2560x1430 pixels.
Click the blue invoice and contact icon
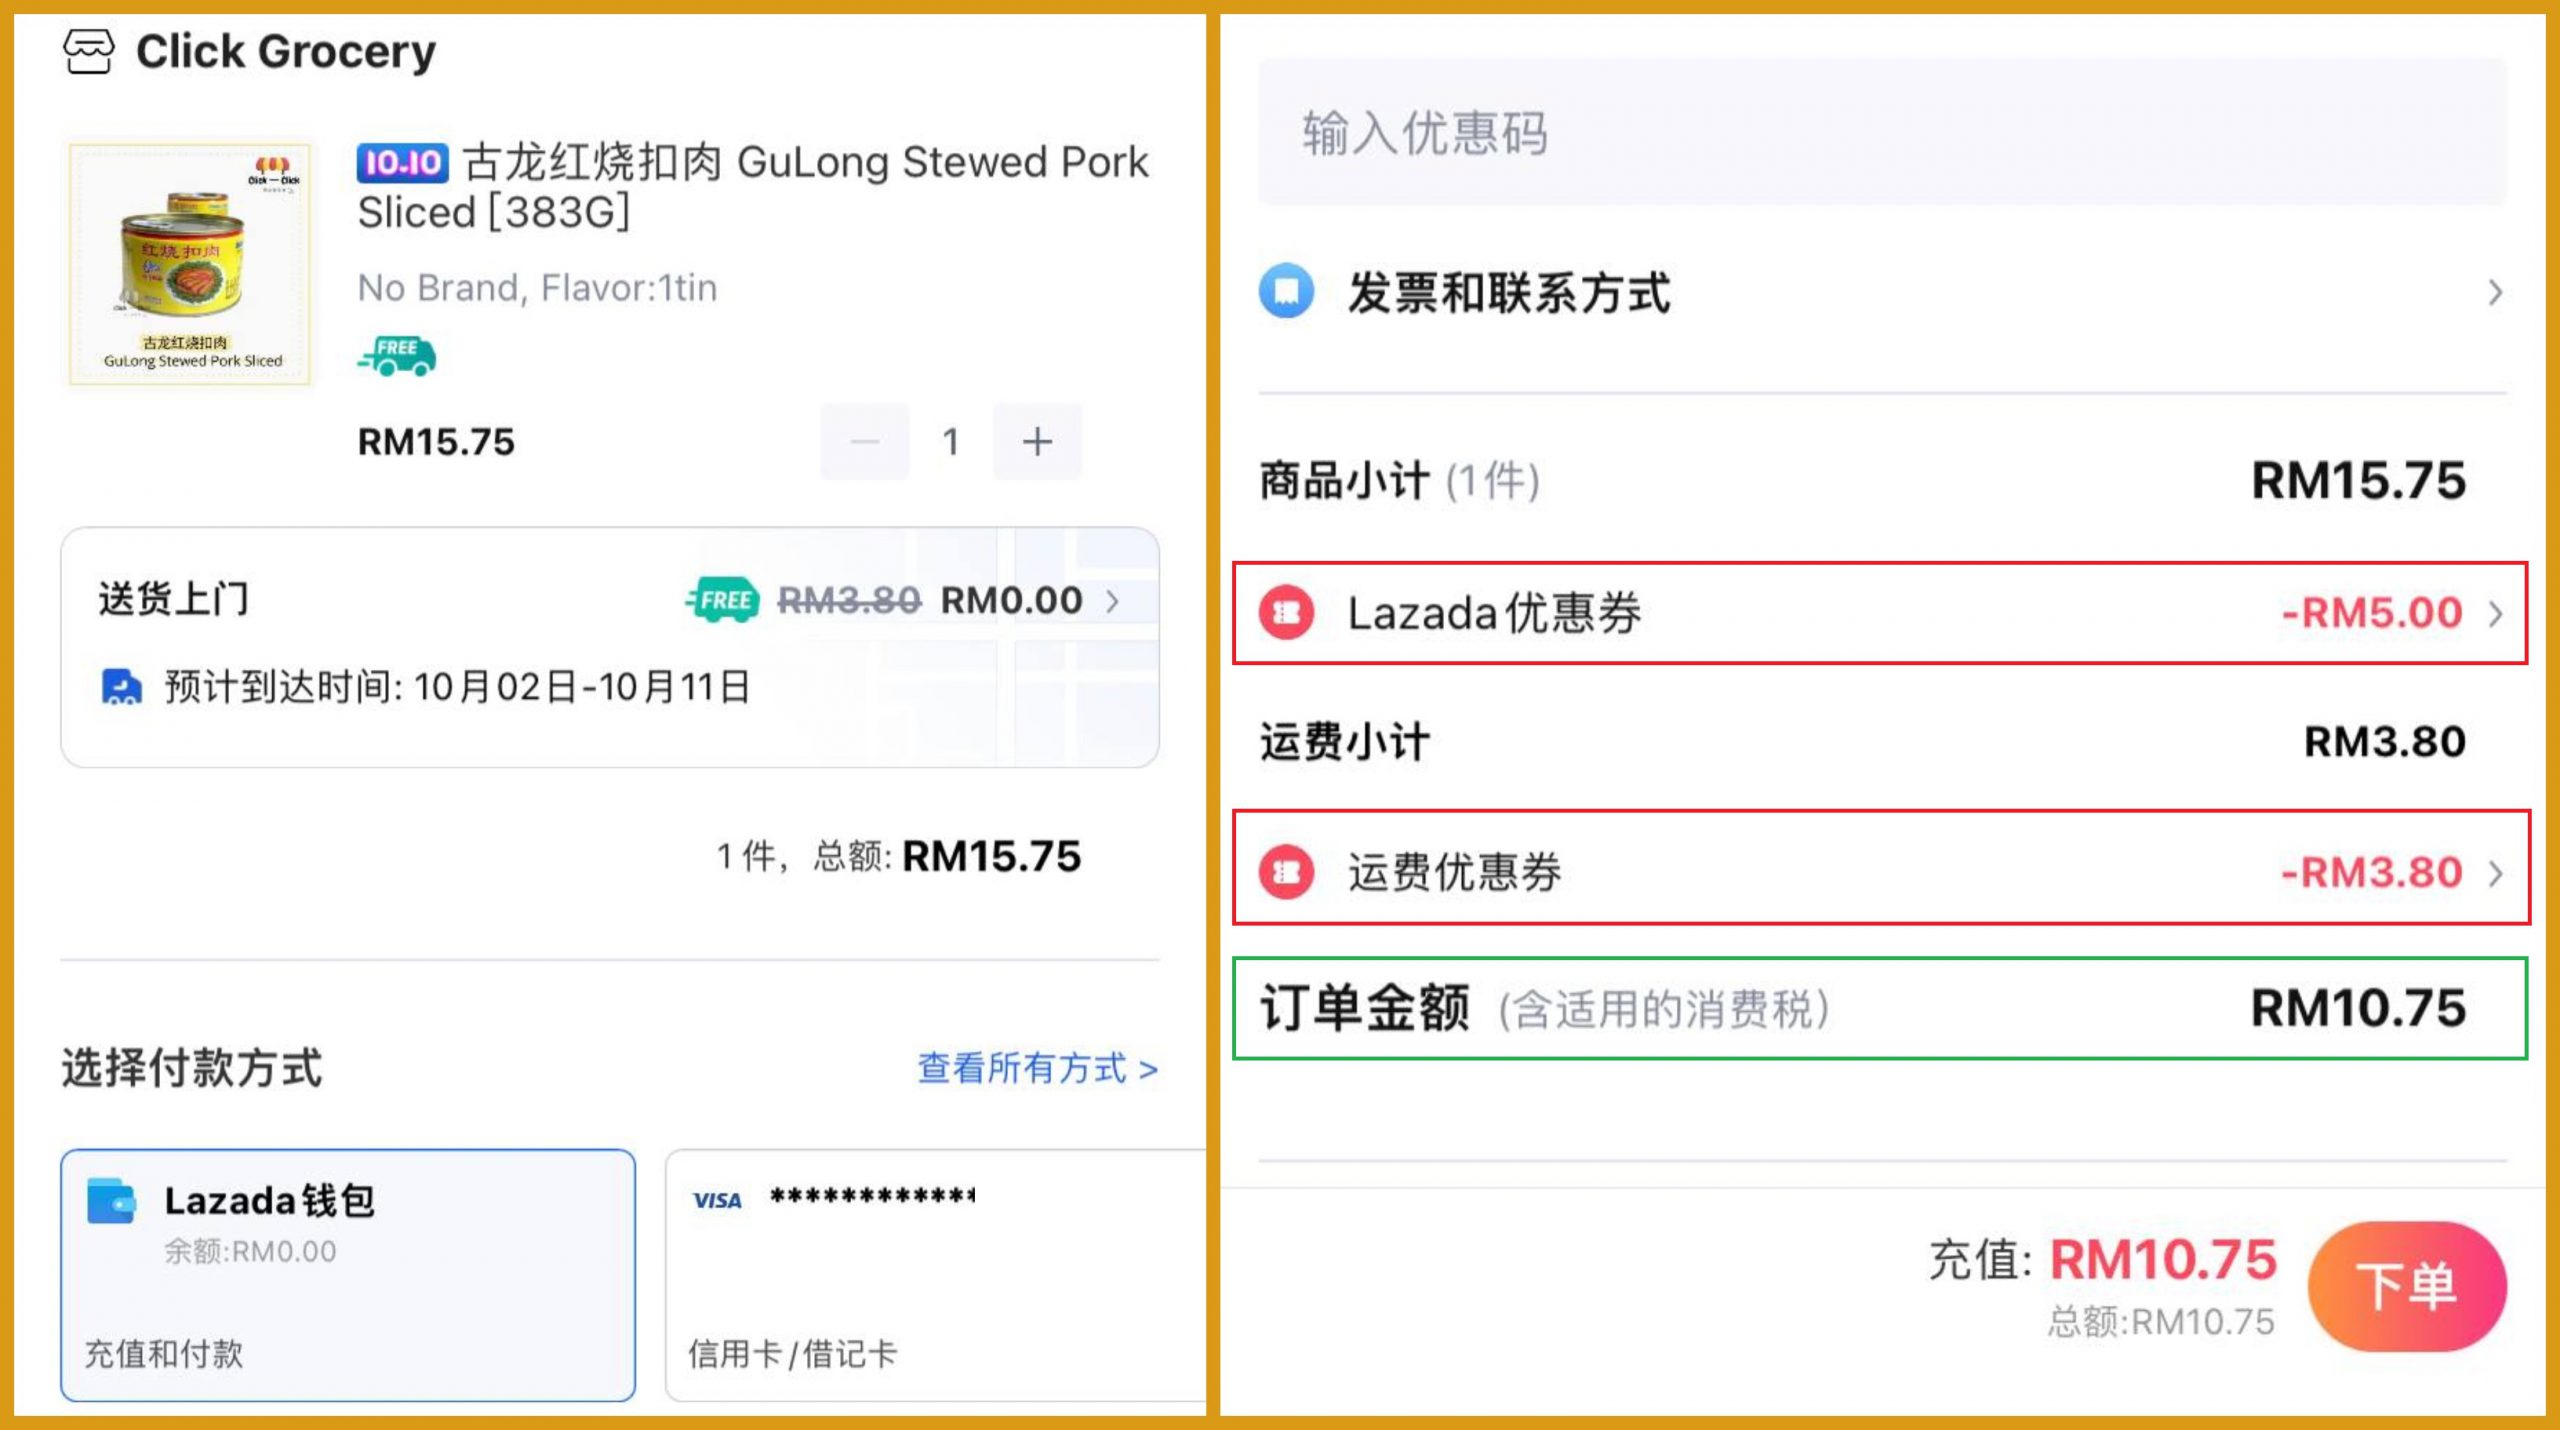[1286, 292]
